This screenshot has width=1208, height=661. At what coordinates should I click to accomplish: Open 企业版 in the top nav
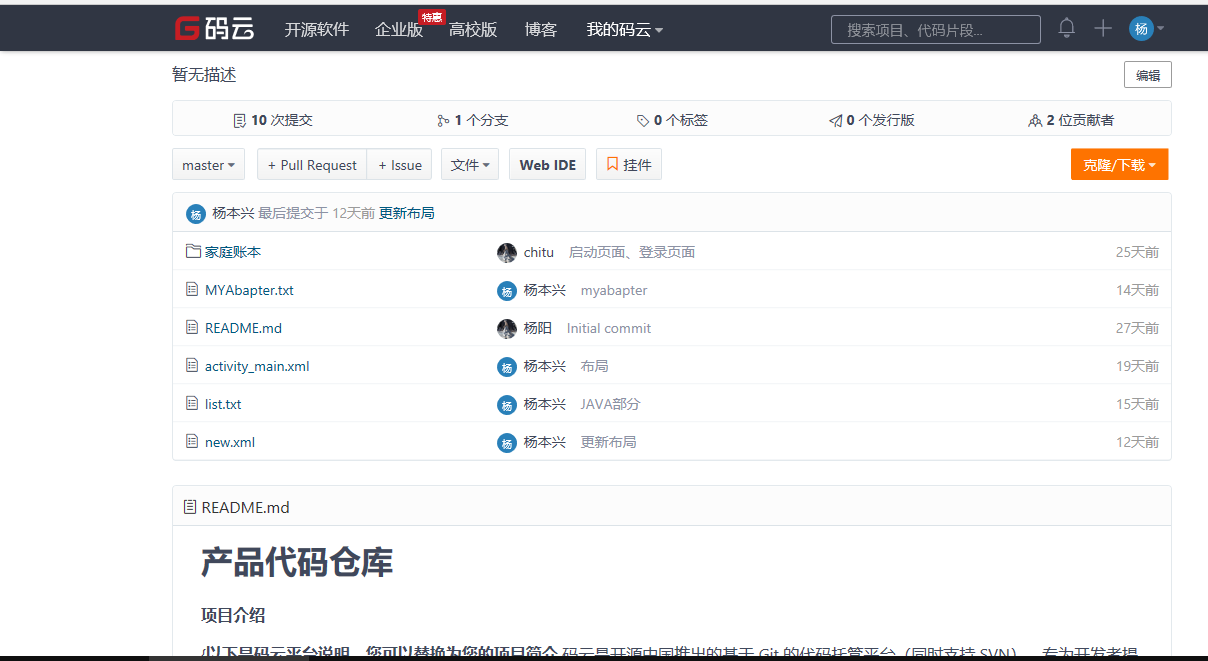(399, 30)
